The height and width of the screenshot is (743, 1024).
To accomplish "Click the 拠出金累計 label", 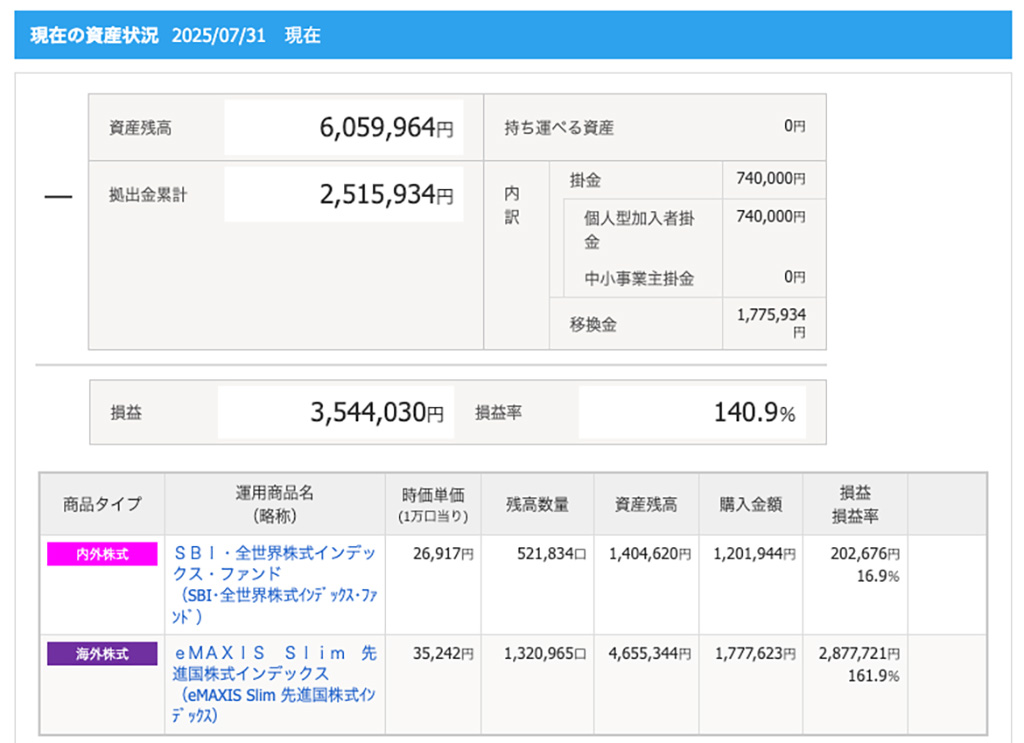I will [148, 195].
